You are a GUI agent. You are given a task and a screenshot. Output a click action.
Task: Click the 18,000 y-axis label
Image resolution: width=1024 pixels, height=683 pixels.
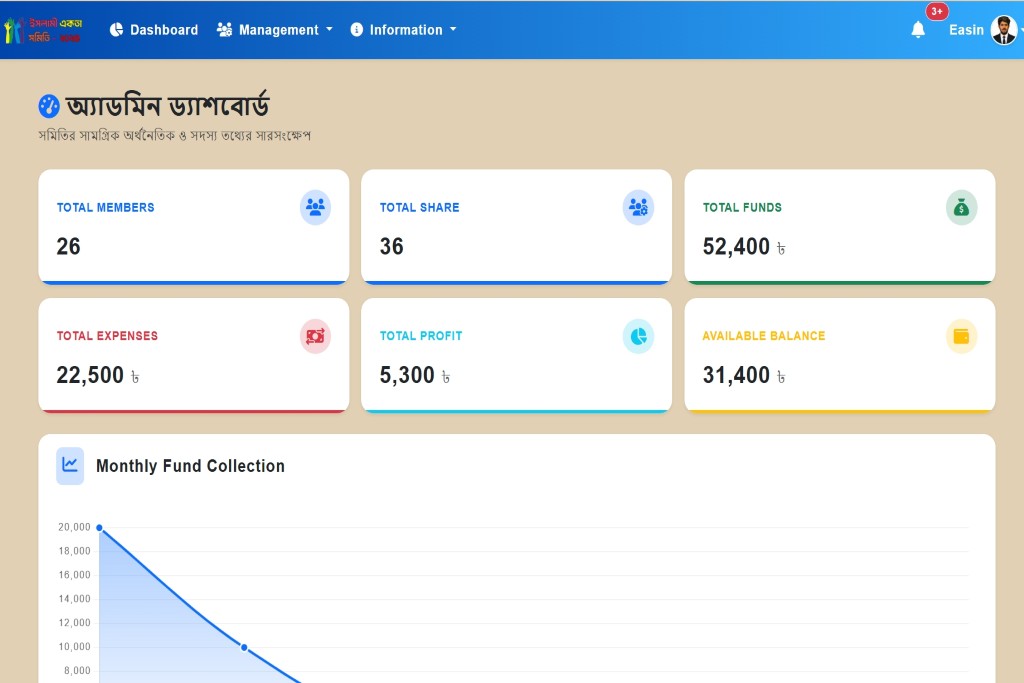(74, 551)
